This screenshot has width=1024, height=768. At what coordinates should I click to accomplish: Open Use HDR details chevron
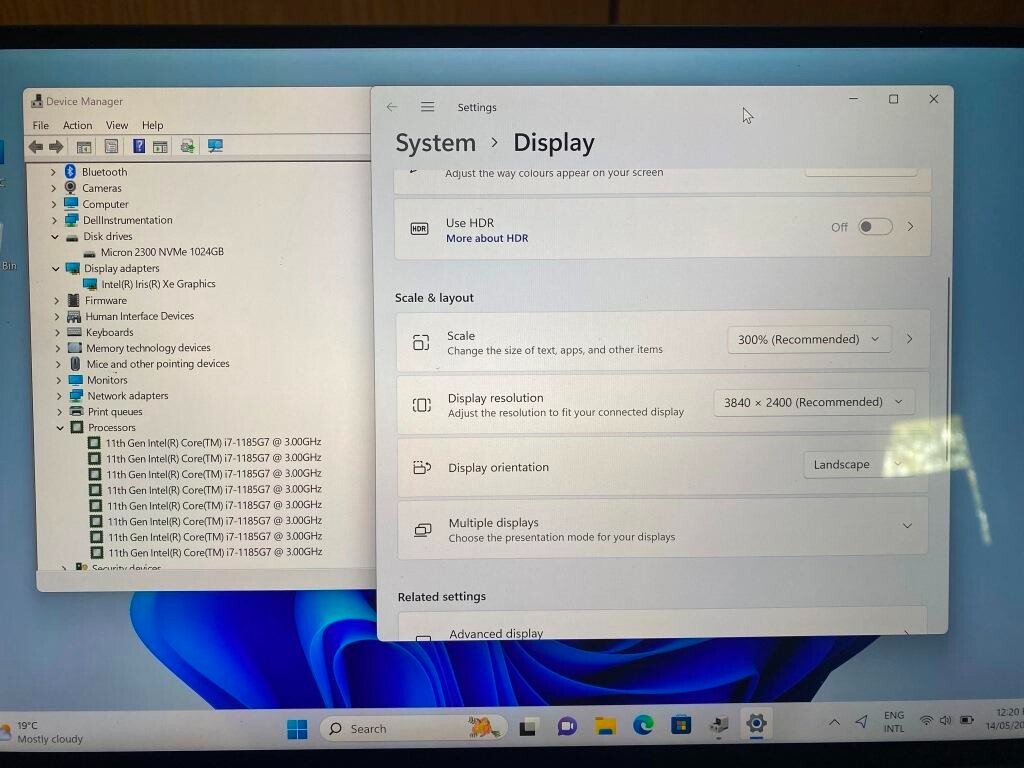(x=910, y=227)
